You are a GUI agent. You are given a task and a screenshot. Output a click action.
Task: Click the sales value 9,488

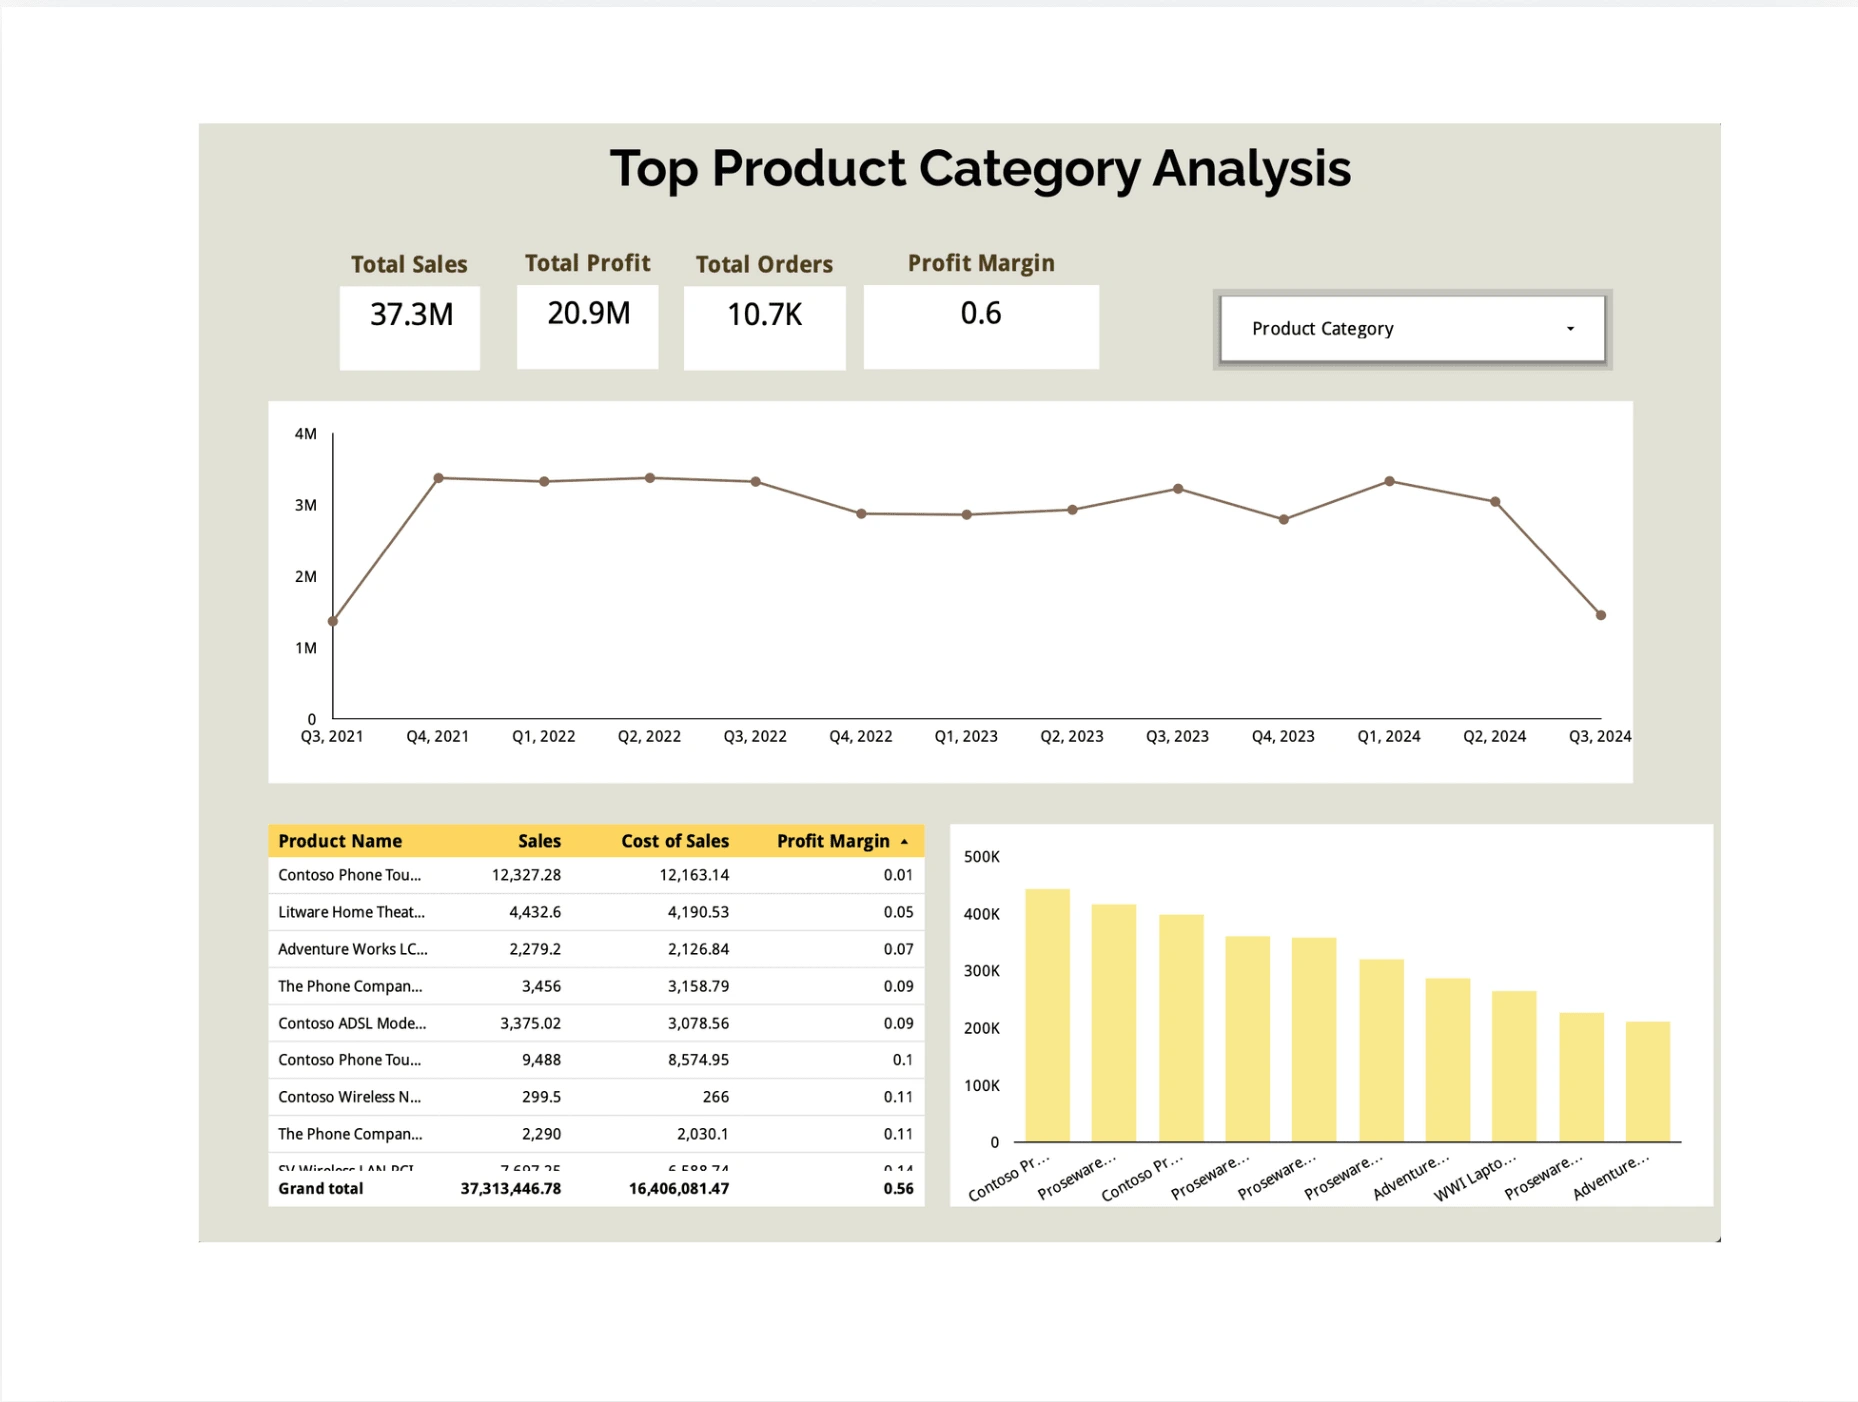point(541,1060)
